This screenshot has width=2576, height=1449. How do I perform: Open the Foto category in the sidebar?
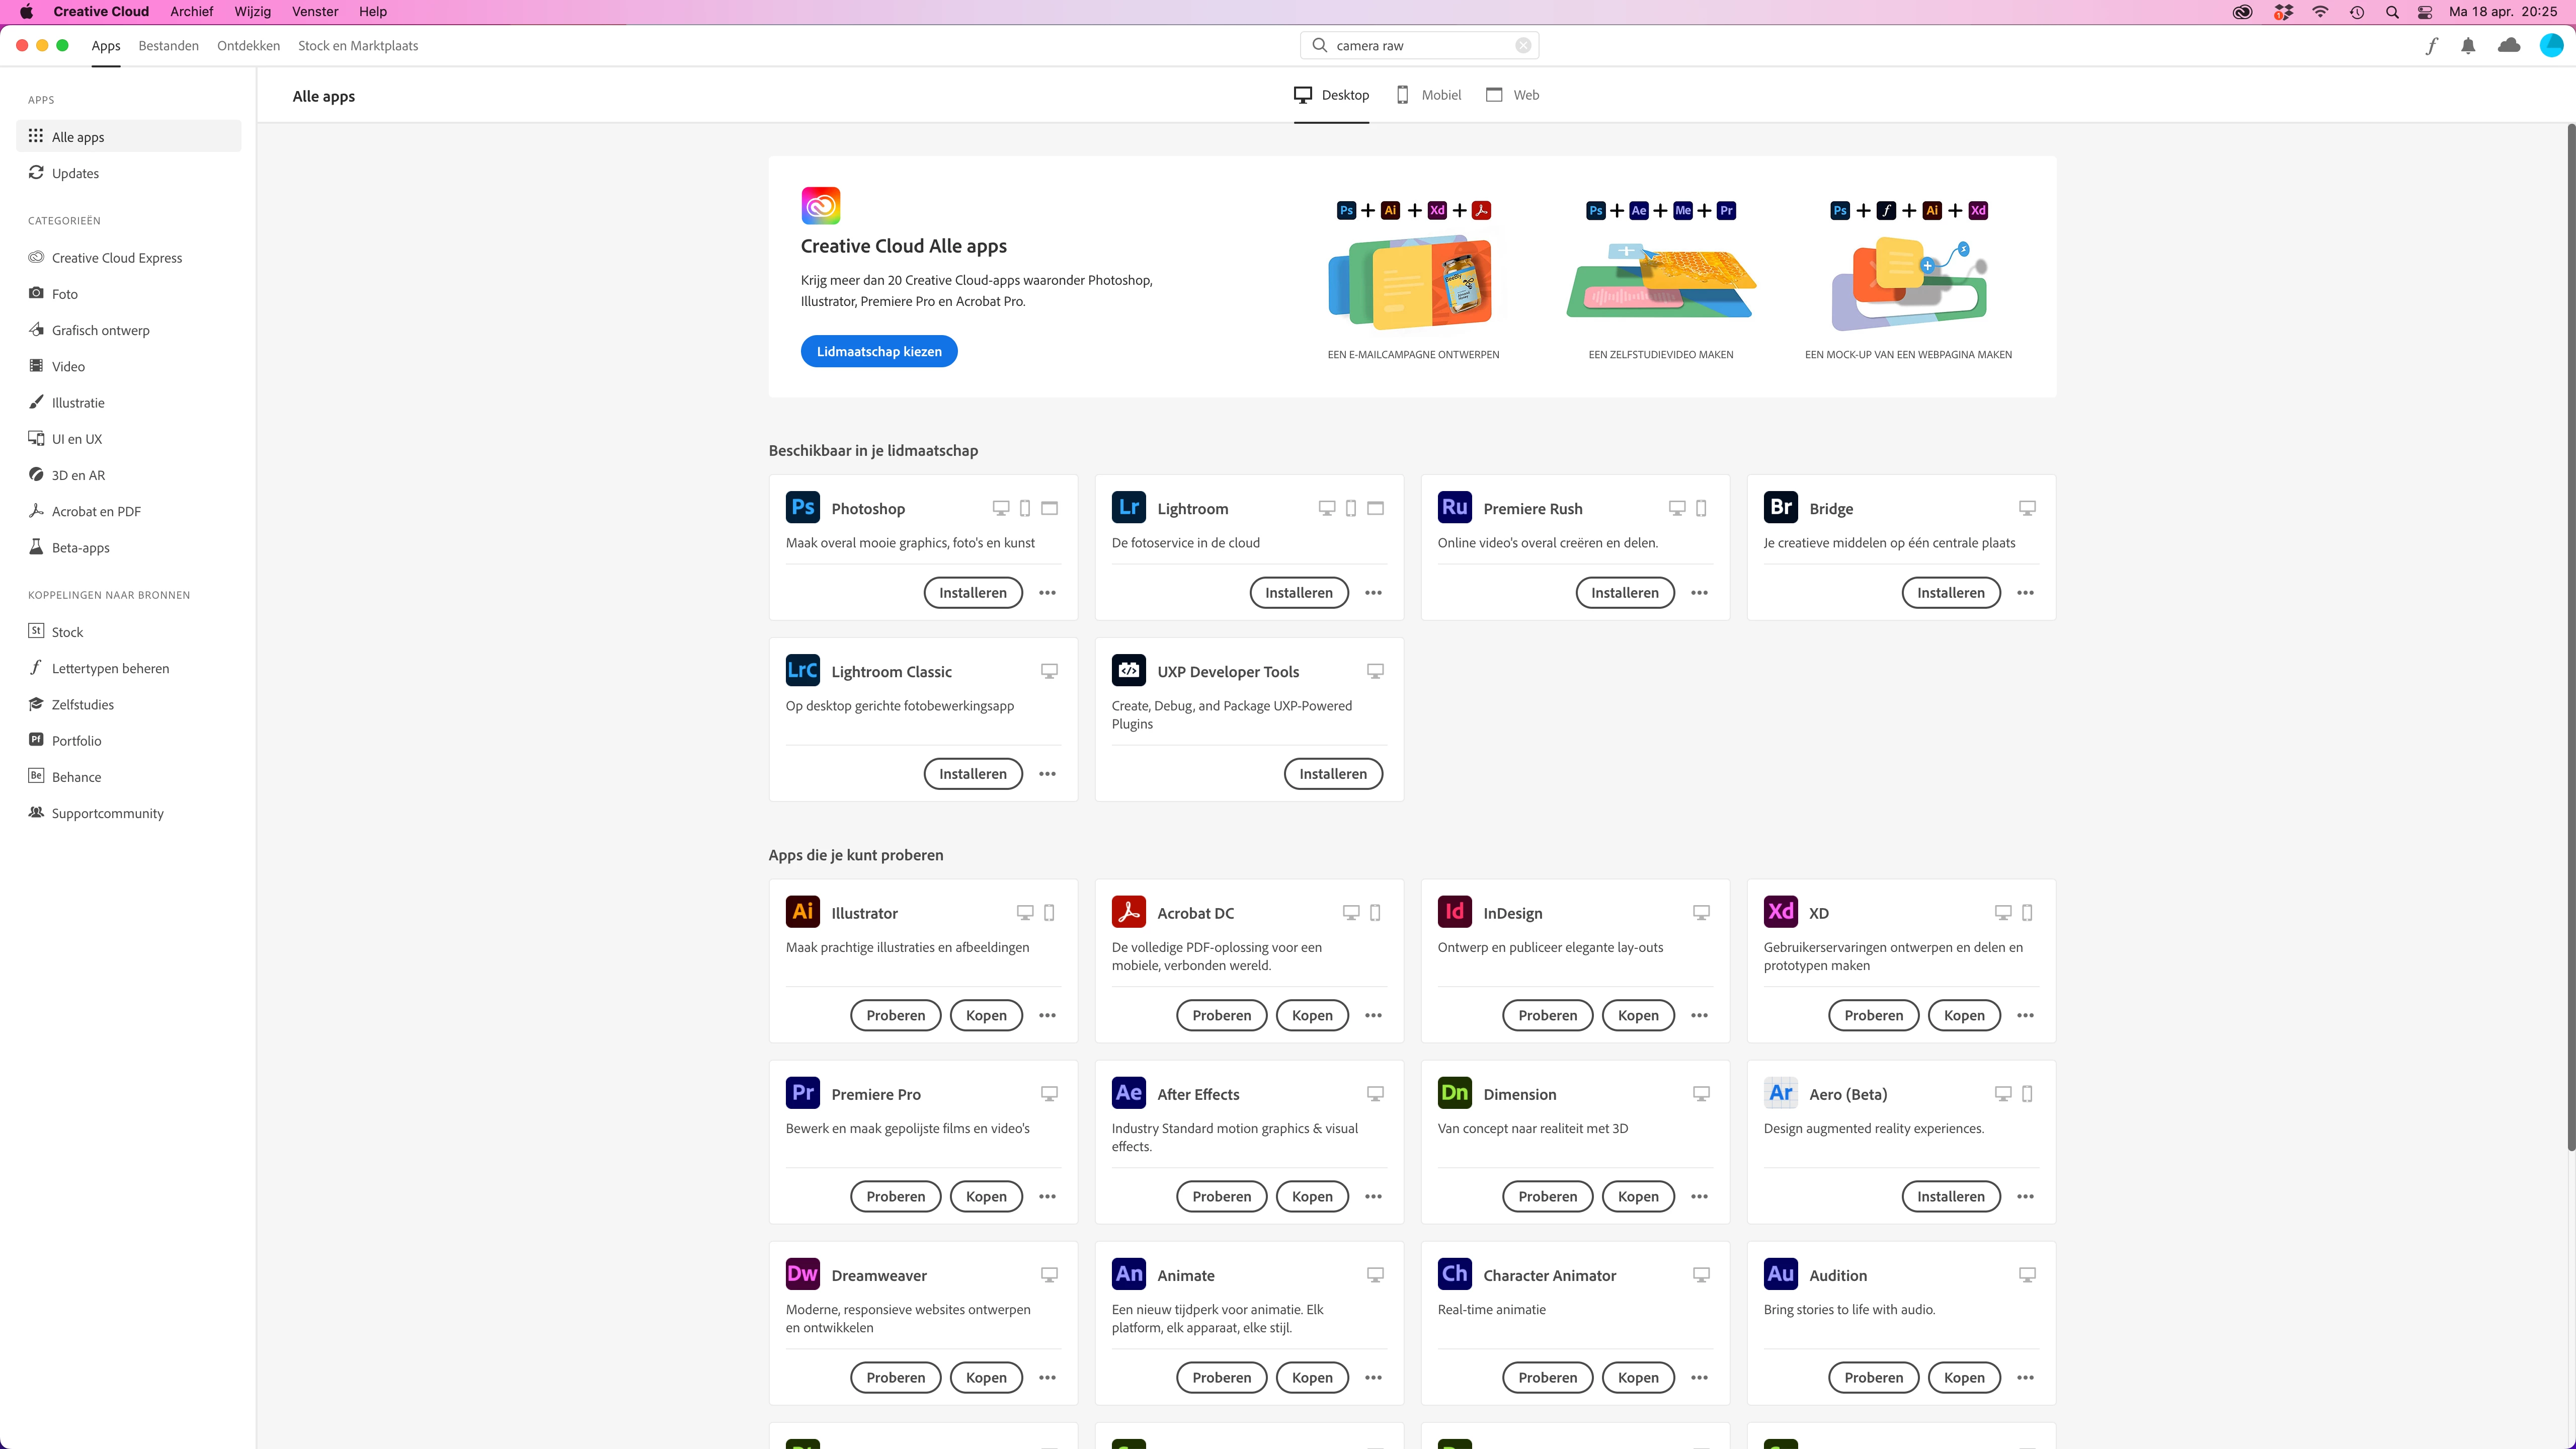pyautogui.click(x=65, y=294)
